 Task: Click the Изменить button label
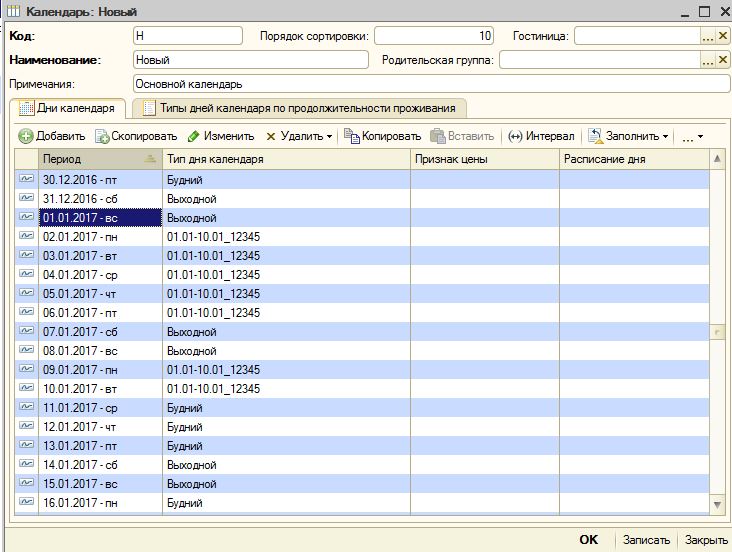[x=229, y=136]
